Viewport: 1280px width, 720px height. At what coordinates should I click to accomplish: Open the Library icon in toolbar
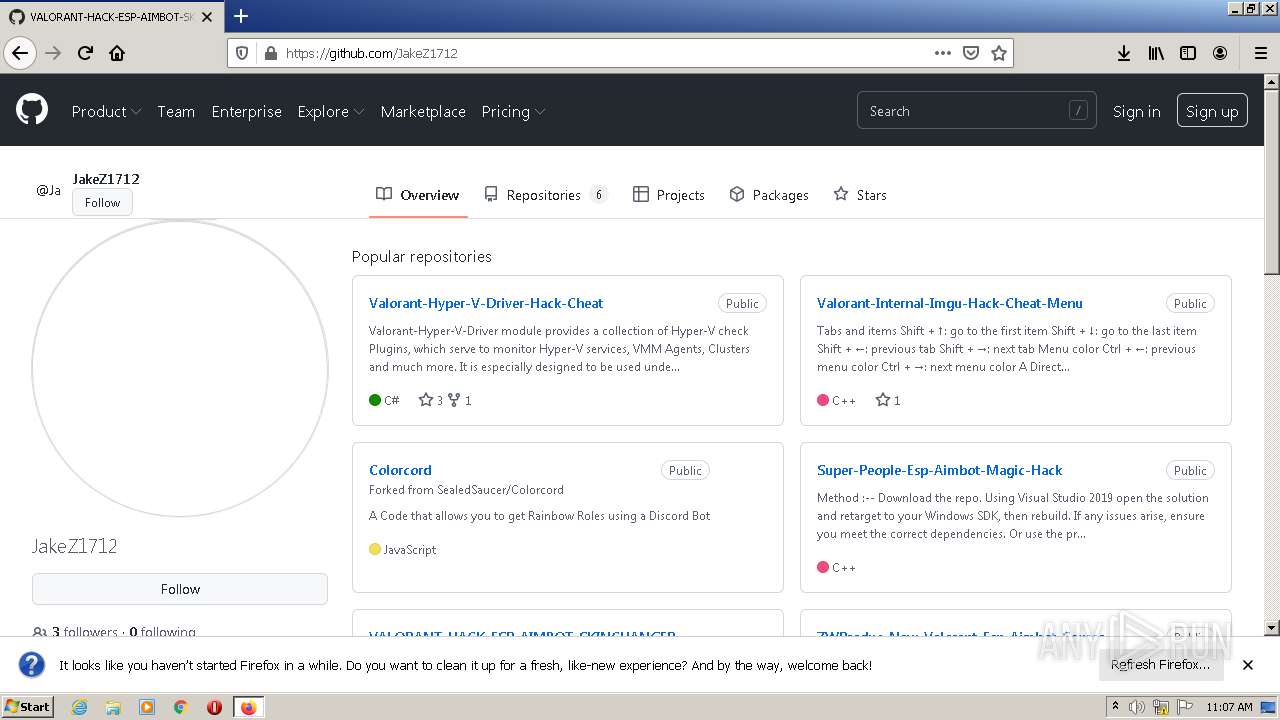[x=1156, y=53]
